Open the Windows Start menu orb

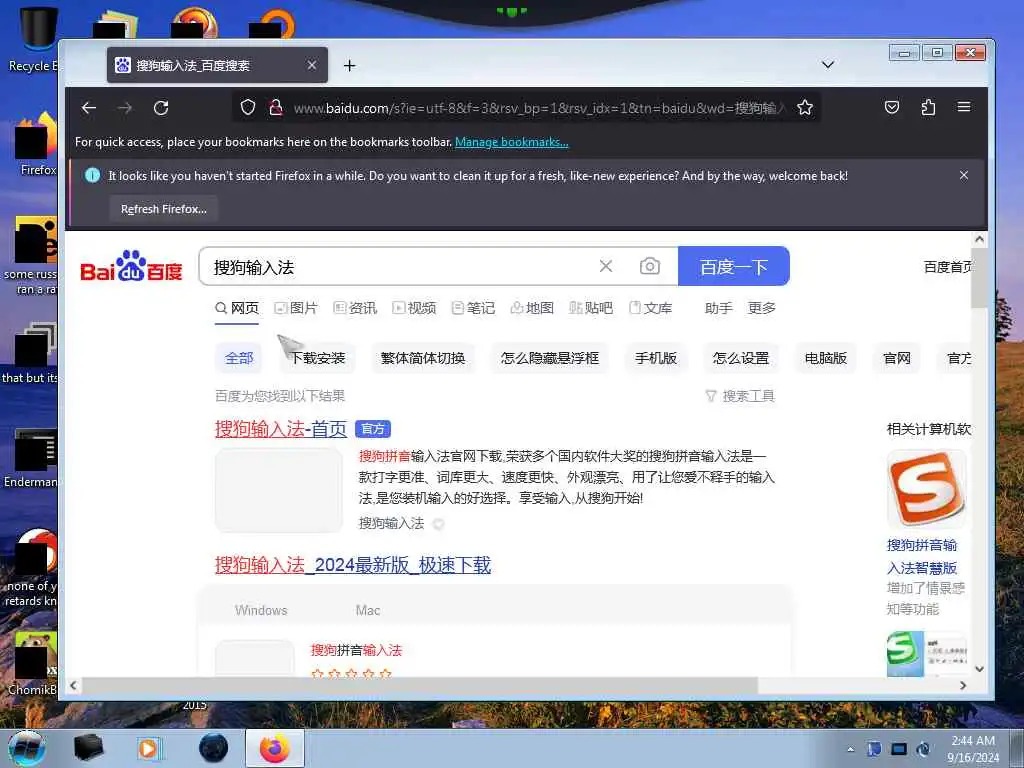click(x=27, y=748)
